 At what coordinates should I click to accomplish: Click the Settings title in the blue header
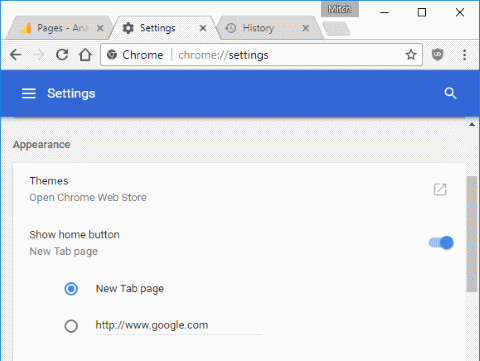click(71, 93)
